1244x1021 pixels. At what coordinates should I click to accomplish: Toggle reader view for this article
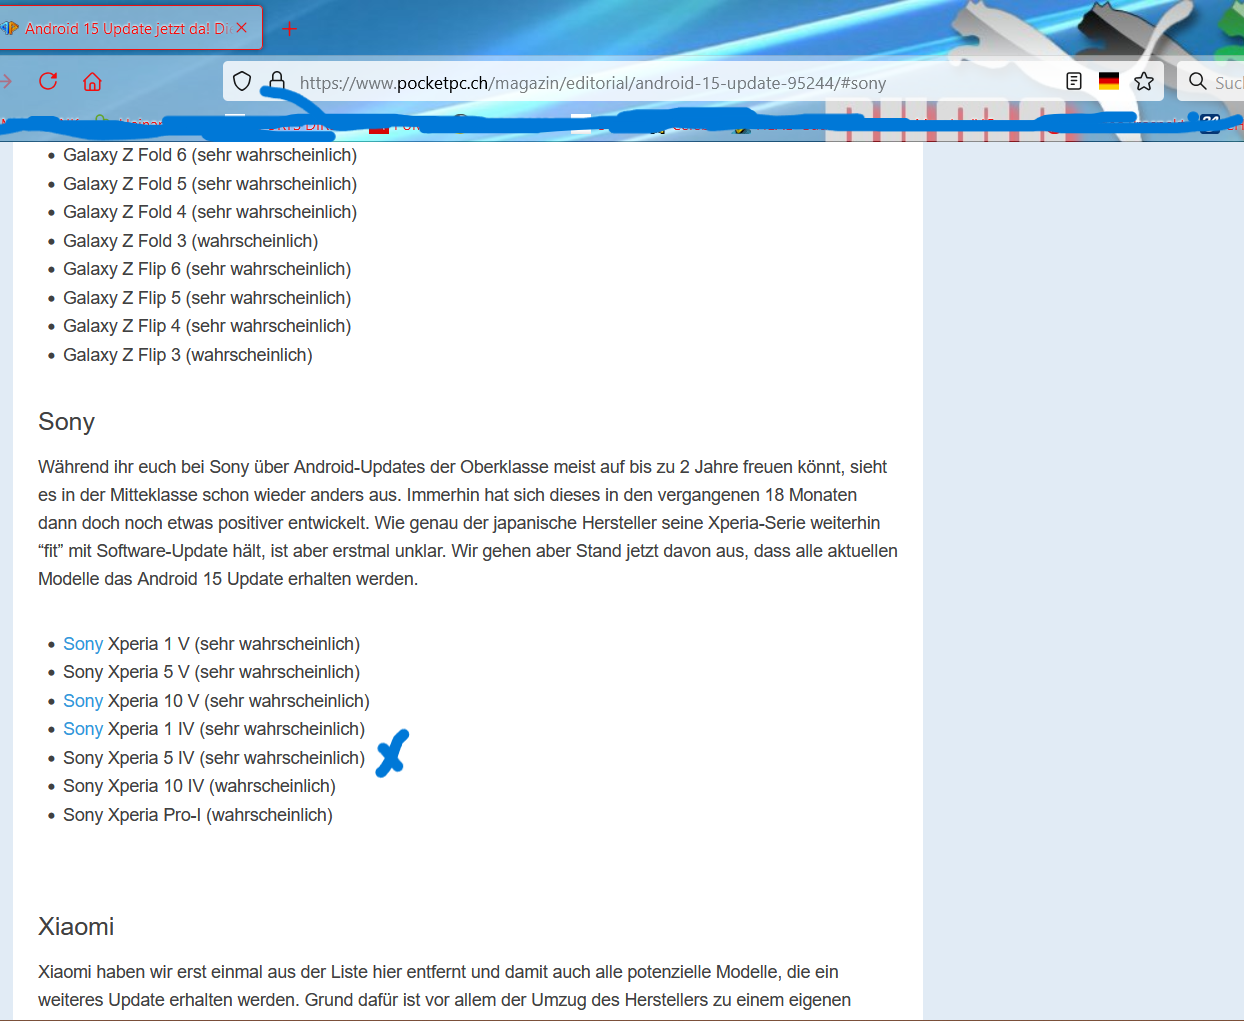click(1074, 81)
